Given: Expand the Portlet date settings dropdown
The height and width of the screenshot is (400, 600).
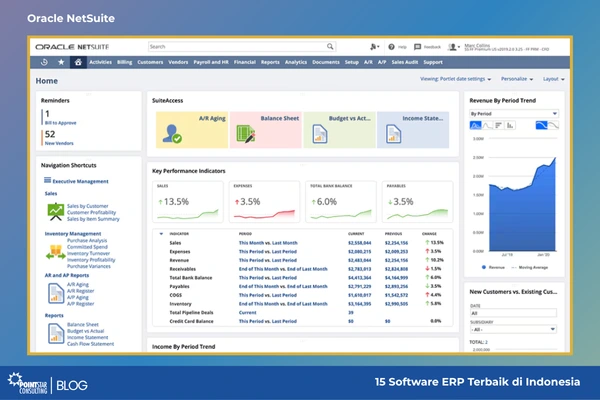Looking at the screenshot, I should (456, 79).
